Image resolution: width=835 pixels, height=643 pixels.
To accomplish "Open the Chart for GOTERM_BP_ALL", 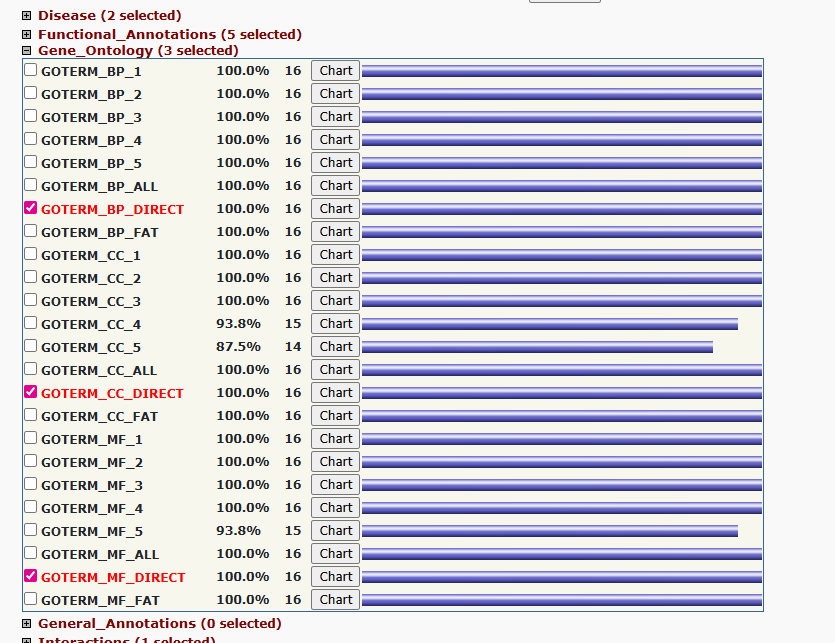I will [x=335, y=186].
